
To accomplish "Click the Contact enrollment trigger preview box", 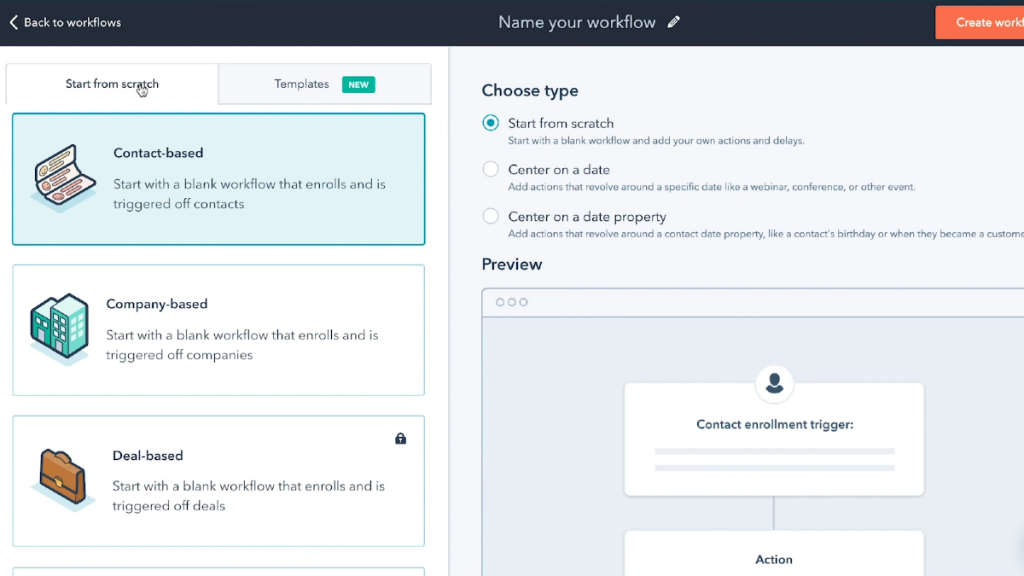I will tap(774, 439).
